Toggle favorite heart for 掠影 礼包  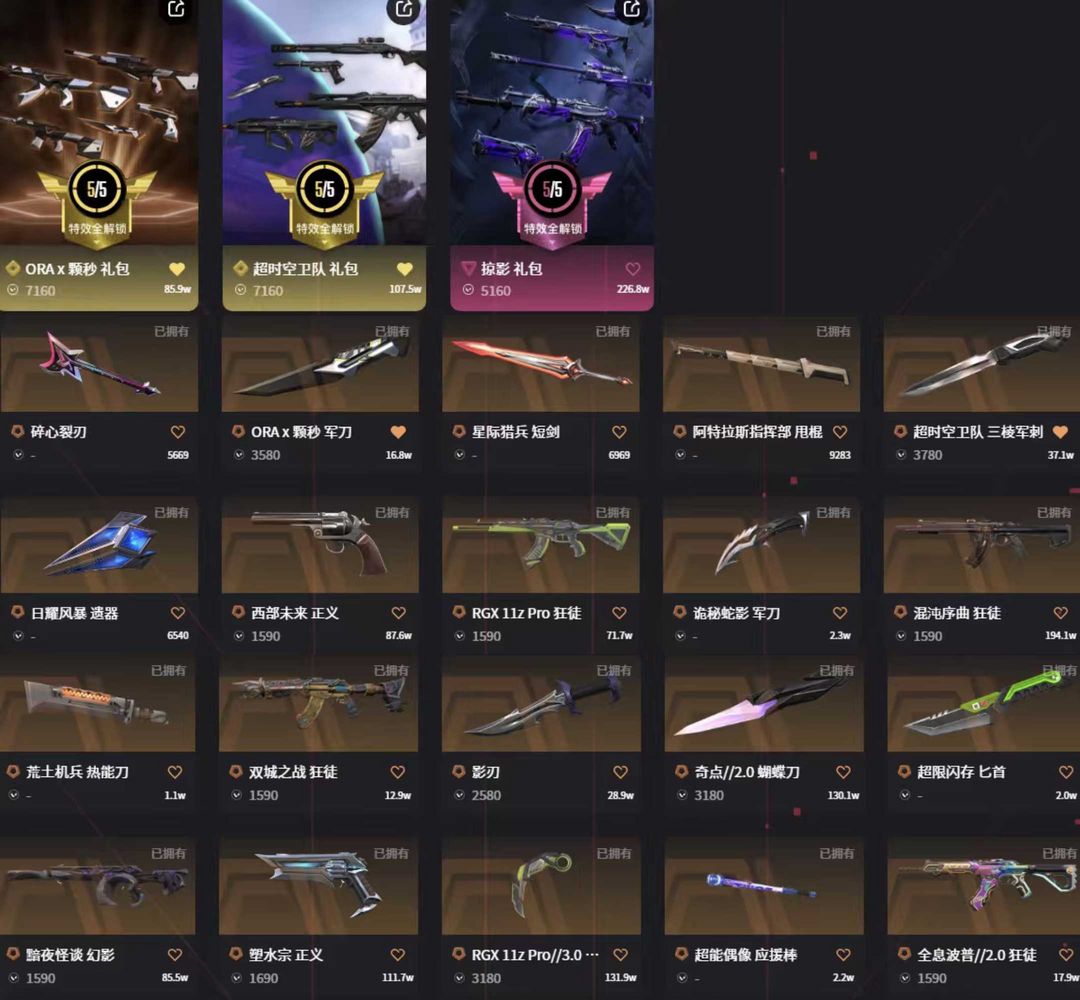pos(633,269)
